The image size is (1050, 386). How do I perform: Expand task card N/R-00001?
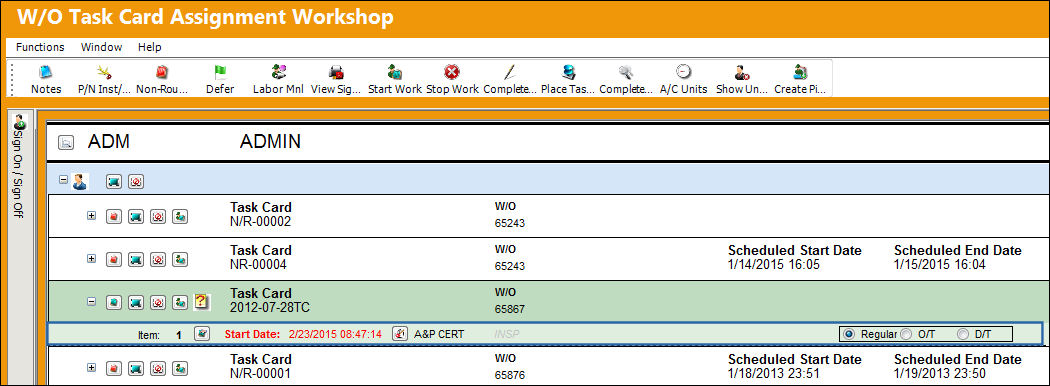tap(92, 367)
